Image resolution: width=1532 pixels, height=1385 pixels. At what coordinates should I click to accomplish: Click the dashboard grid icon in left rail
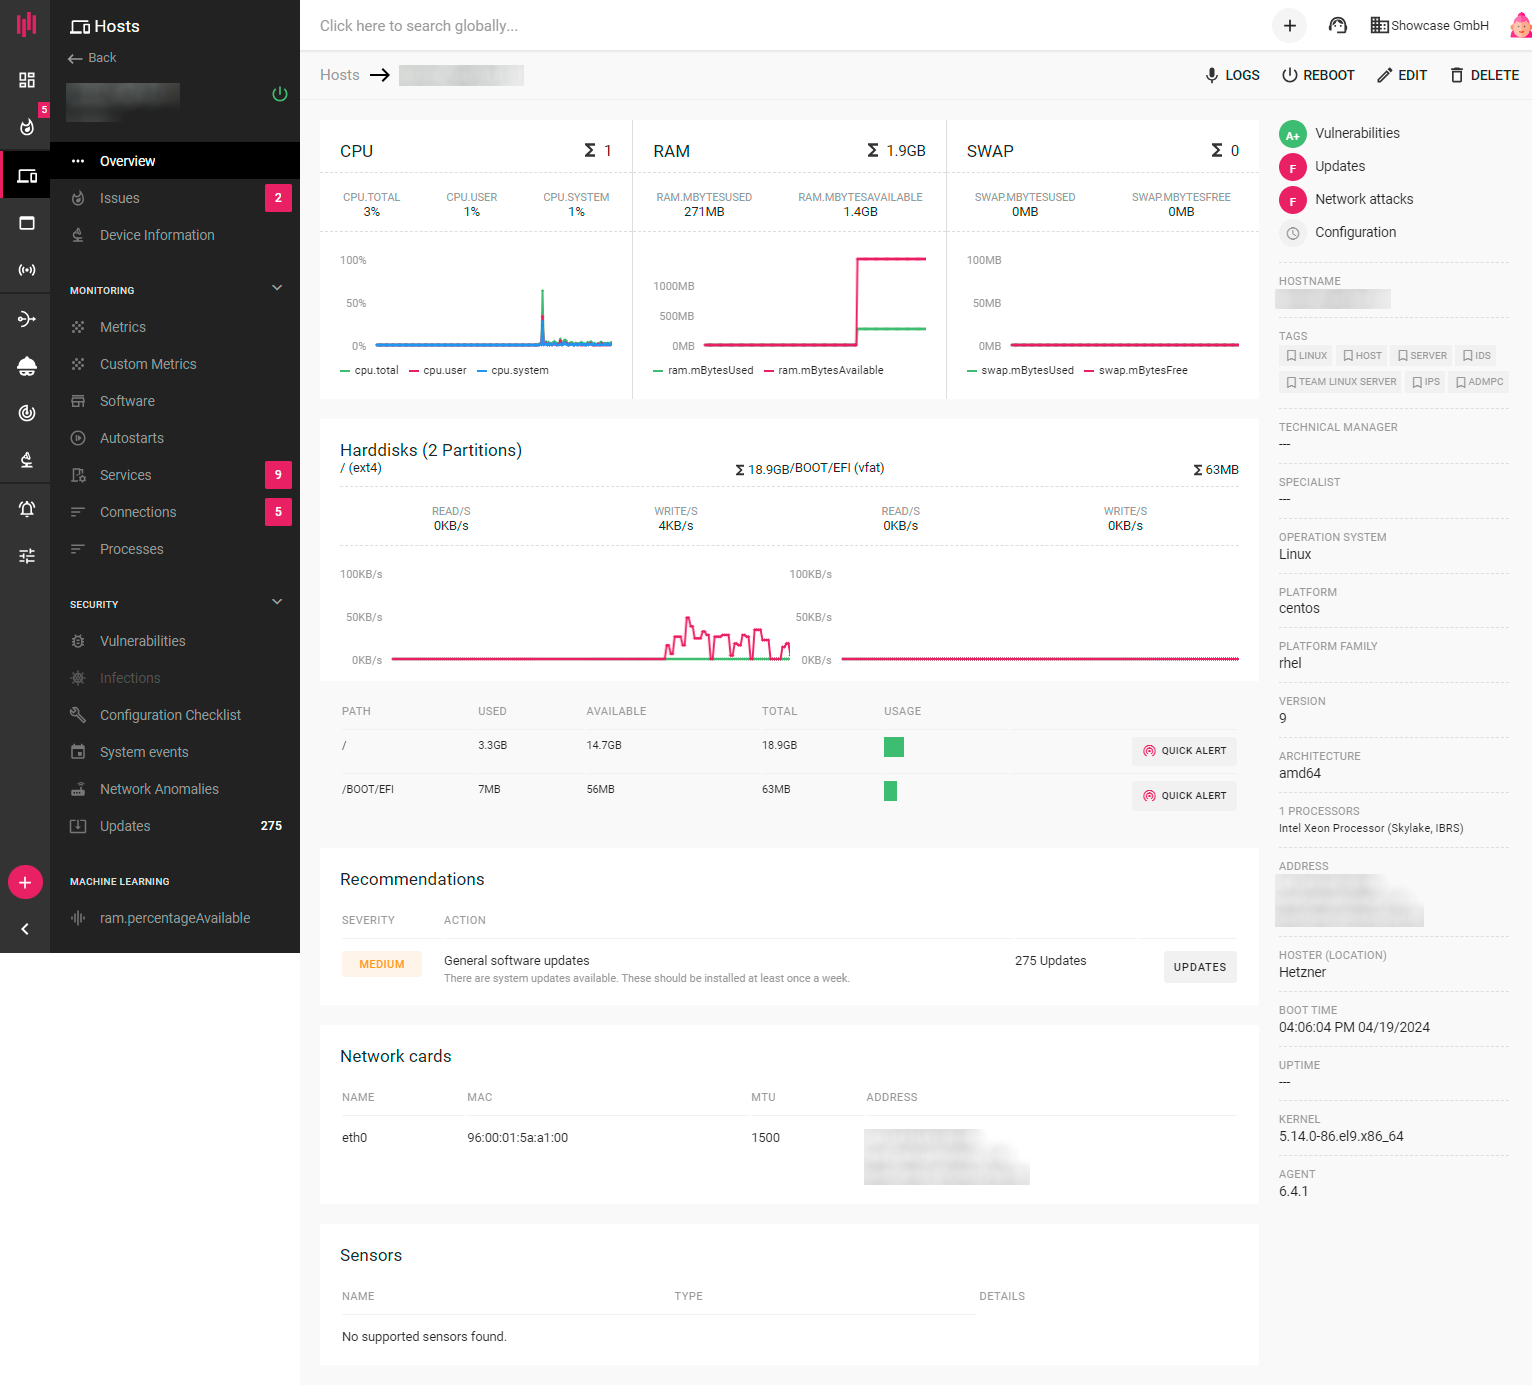[x=27, y=80]
